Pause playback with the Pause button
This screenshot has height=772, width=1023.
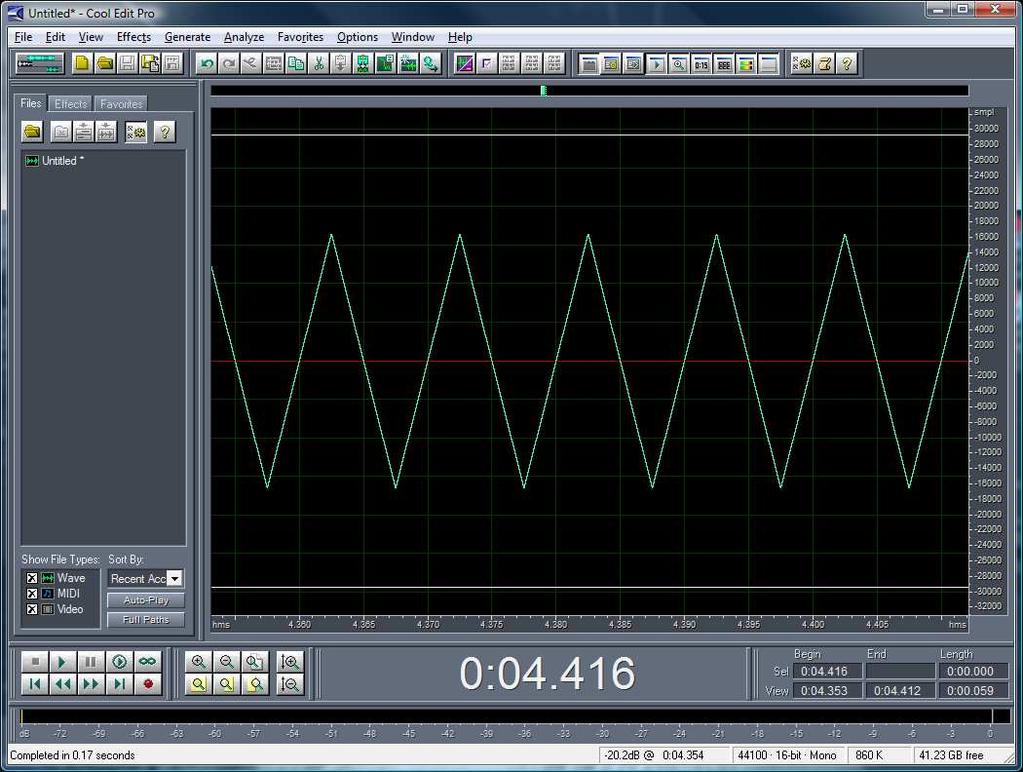pos(91,662)
